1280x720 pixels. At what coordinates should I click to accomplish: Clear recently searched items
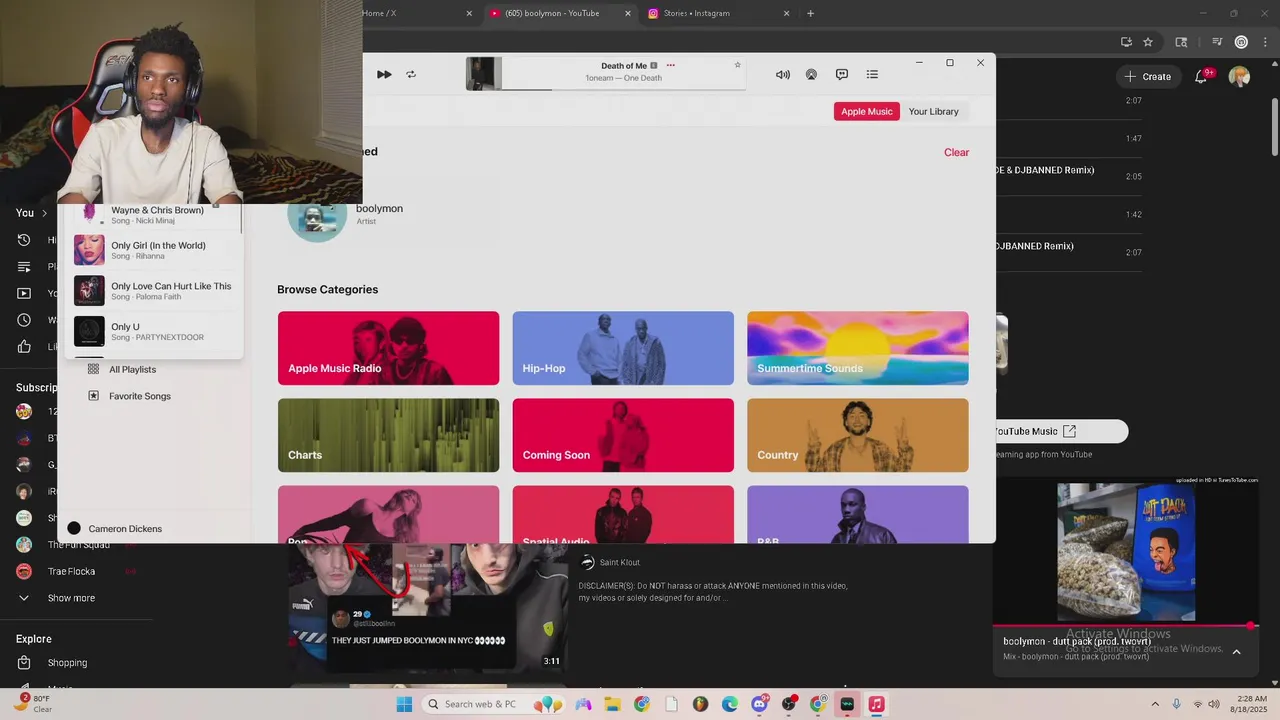(x=956, y=152)
